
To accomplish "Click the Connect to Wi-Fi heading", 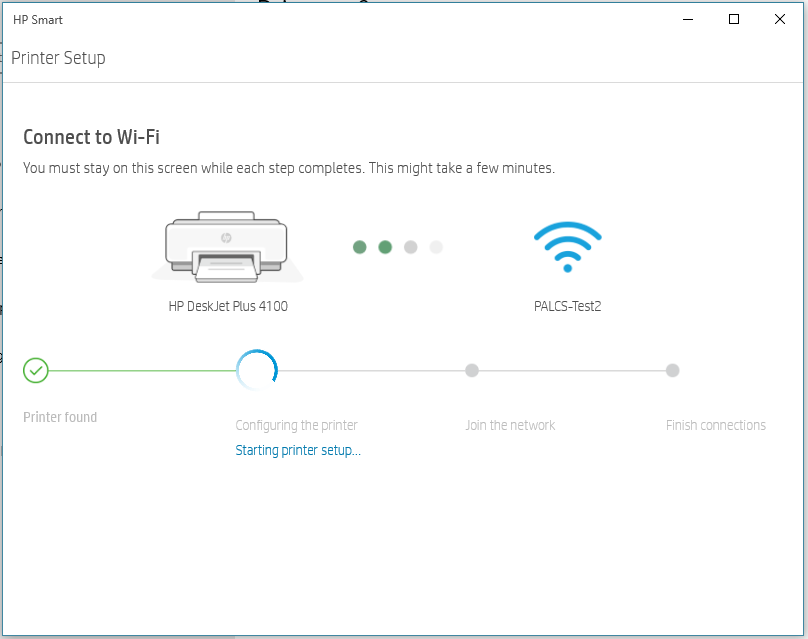I will click(91, 138).
